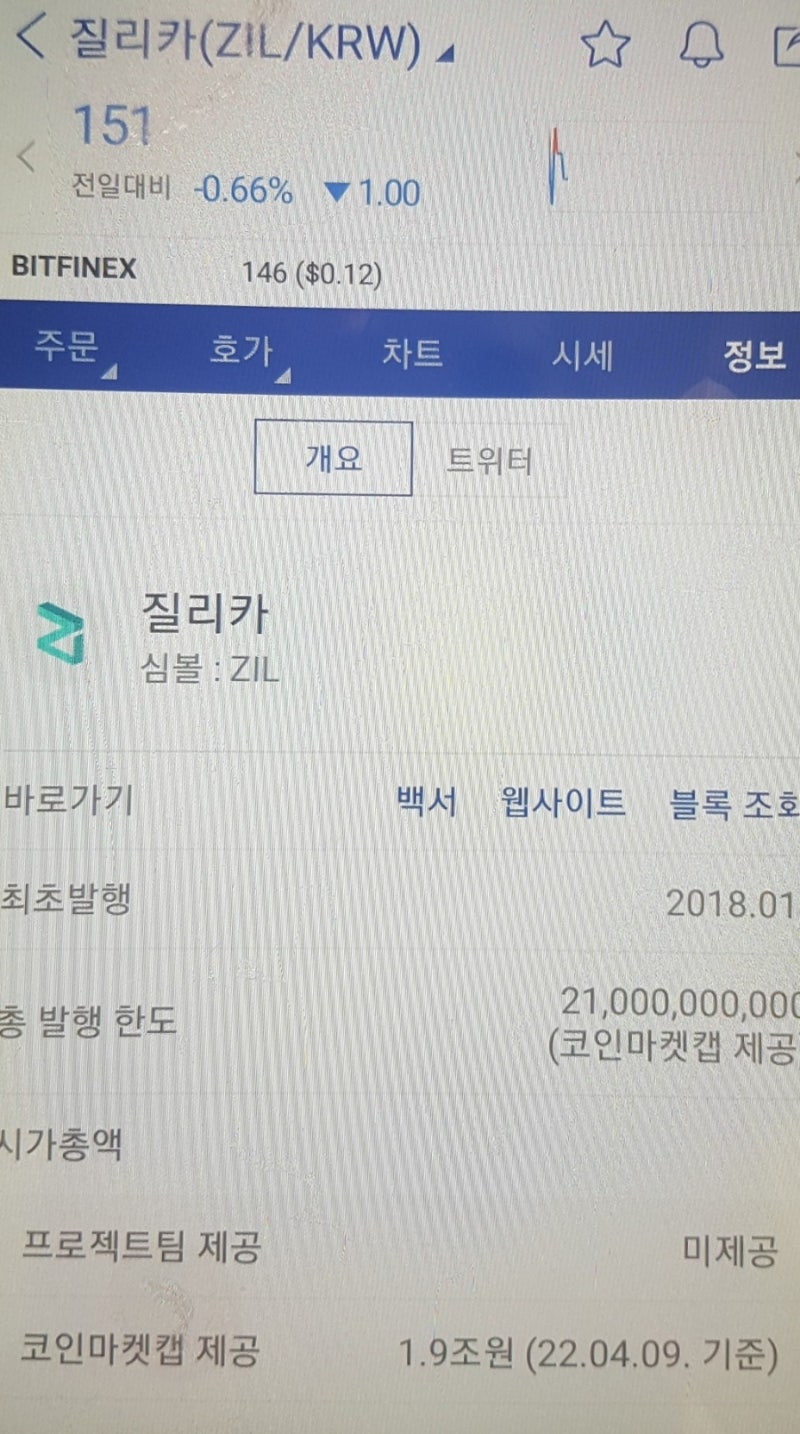Select the 개요 overview toggle
This screenshot has height=1434, width=800.
[333, 458]
